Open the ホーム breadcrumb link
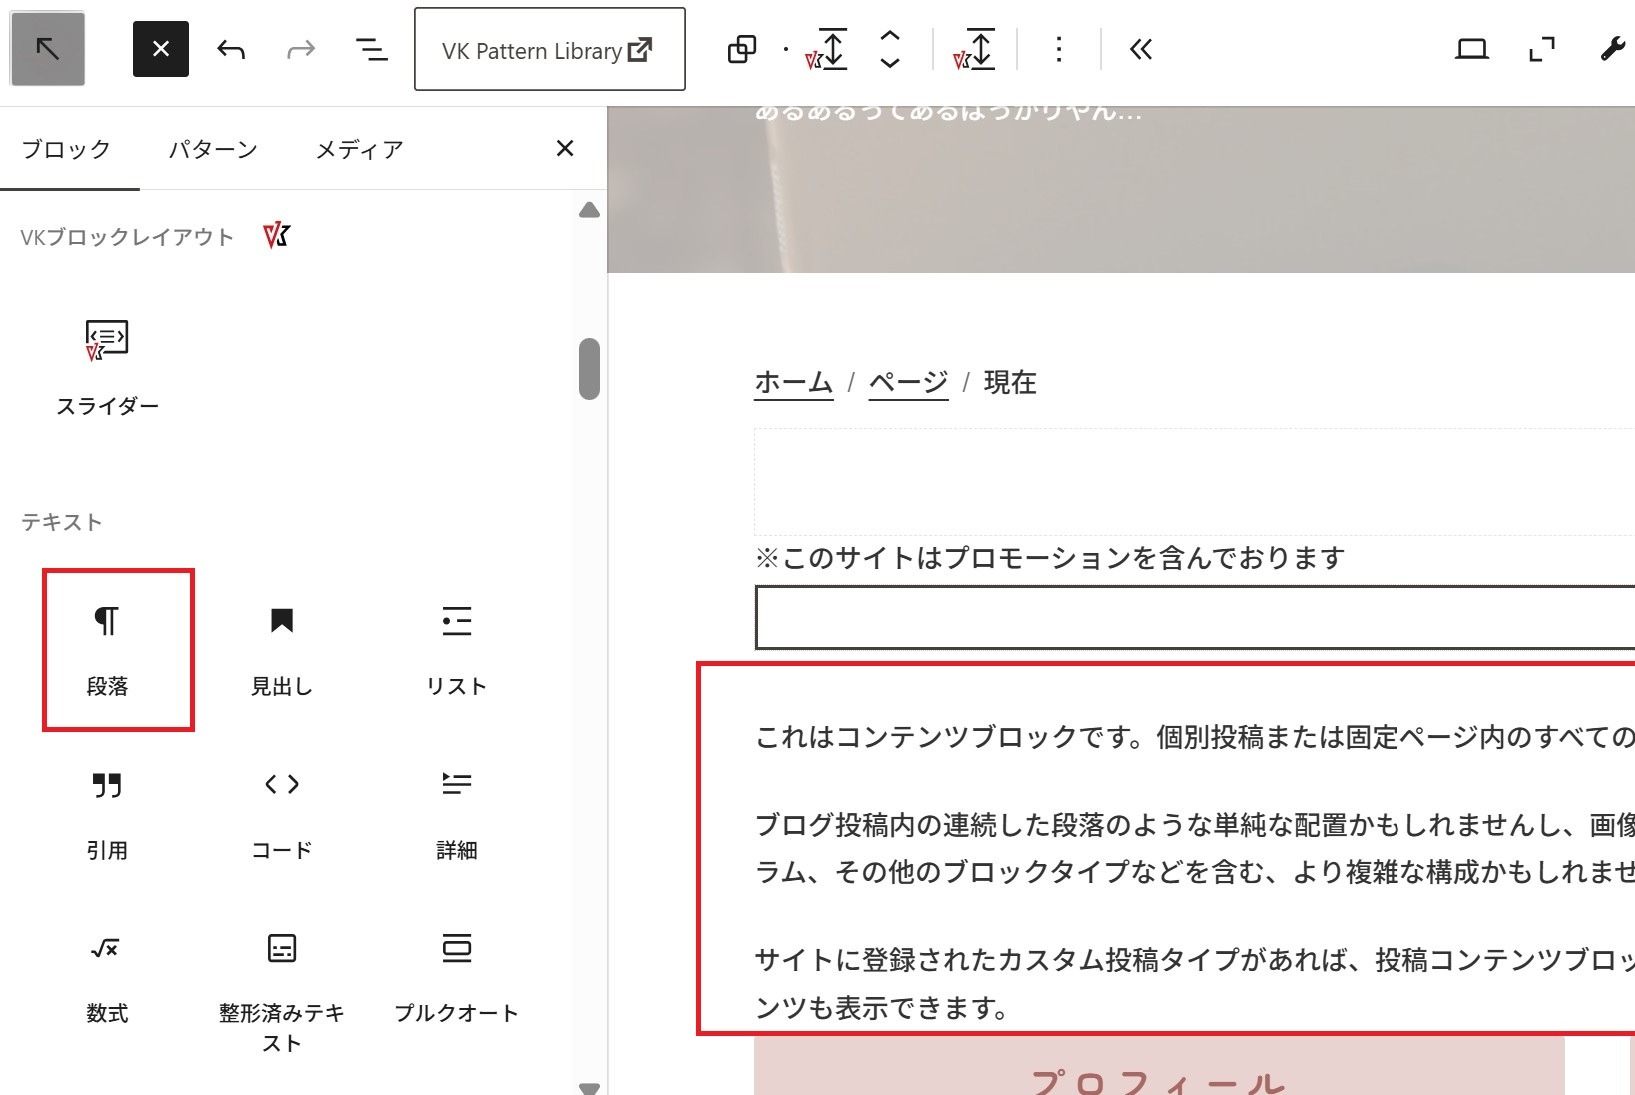1635x1095 pixels. tap(794, 382)
